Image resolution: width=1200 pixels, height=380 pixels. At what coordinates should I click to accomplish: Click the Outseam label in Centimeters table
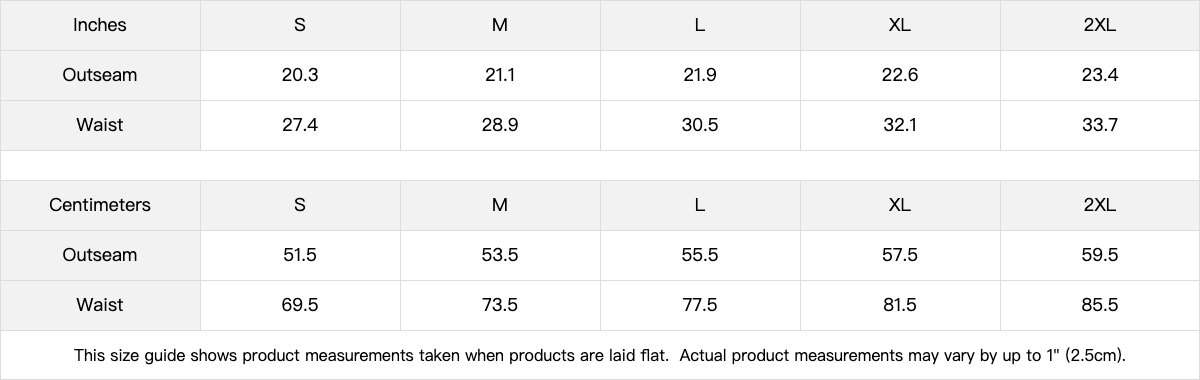click(100, 255)
